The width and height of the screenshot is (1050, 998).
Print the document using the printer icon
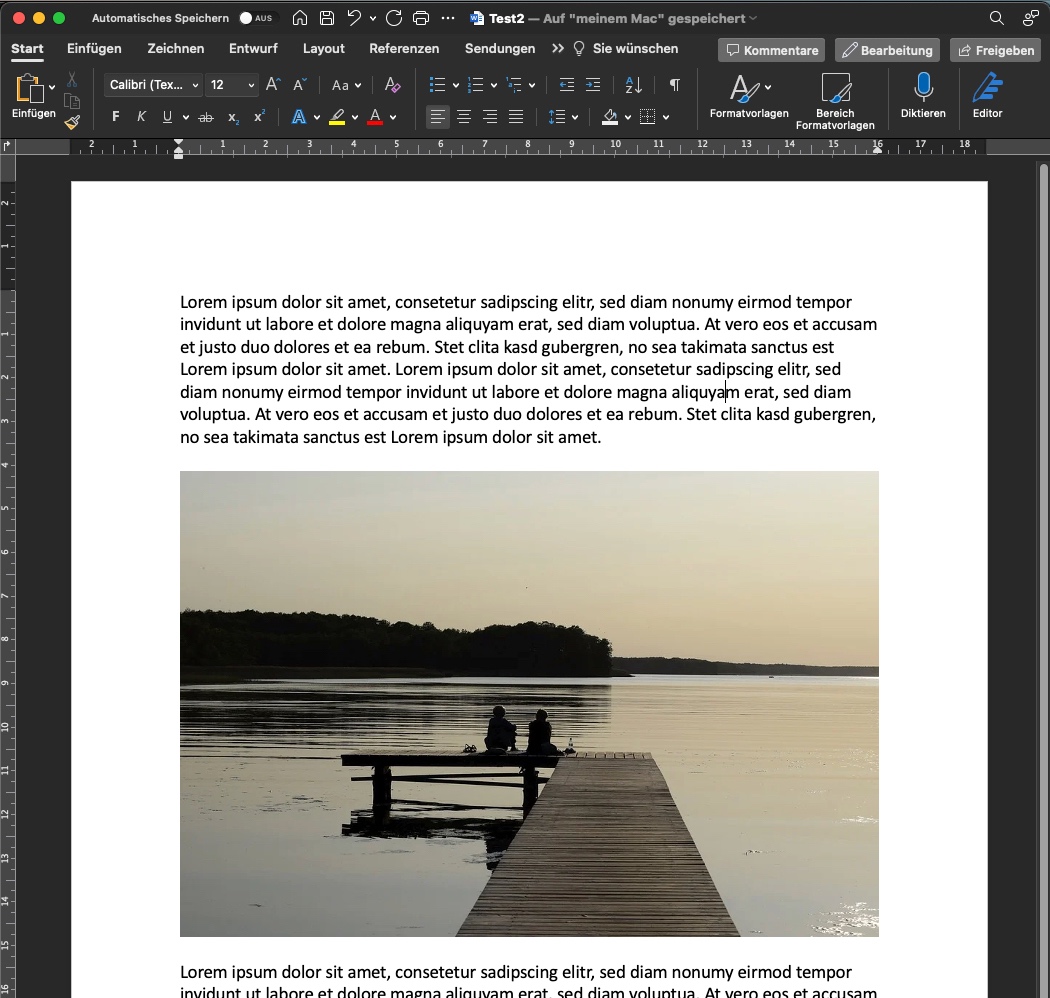(x=421, y=18)
